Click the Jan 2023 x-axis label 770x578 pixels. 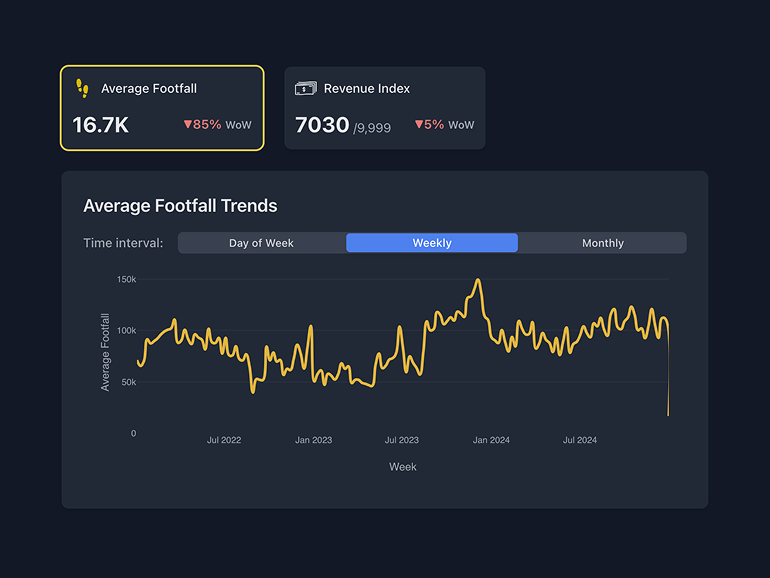click(x=313, y=440)
